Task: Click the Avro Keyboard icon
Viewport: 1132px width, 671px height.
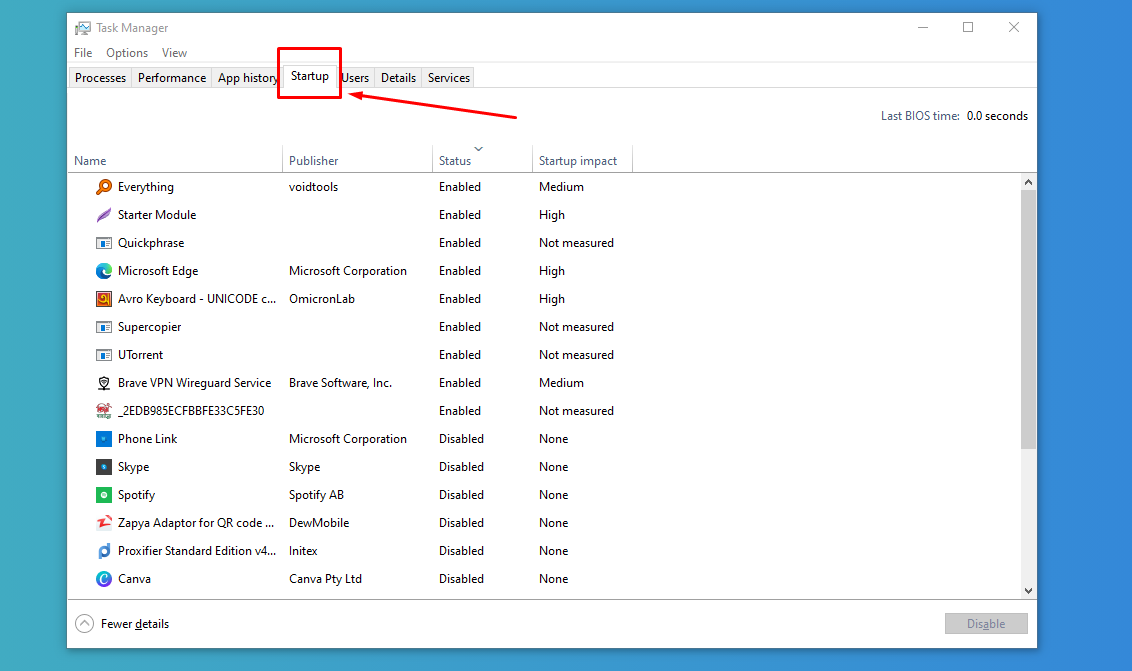Action: click(104, 298)
